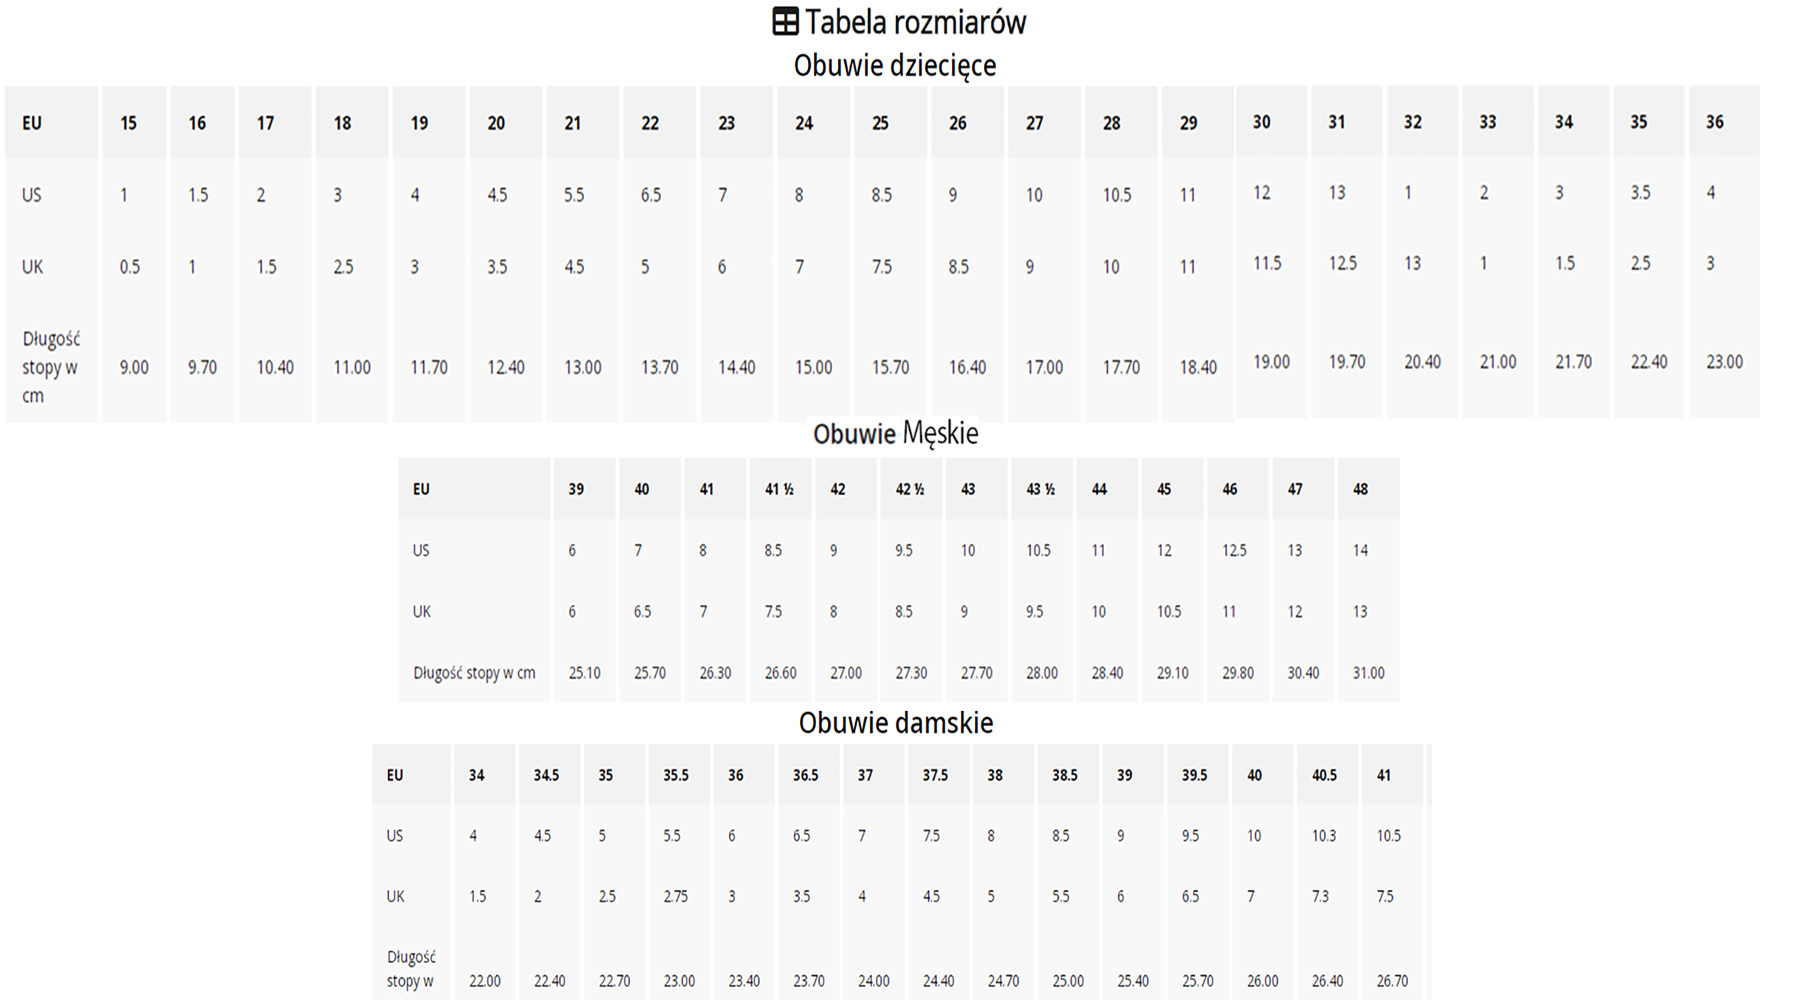Viewport: 1800px width, 1000px height.
Task: Select the 22.00 cm cell in women's table
Action: (x=485, y=981)
